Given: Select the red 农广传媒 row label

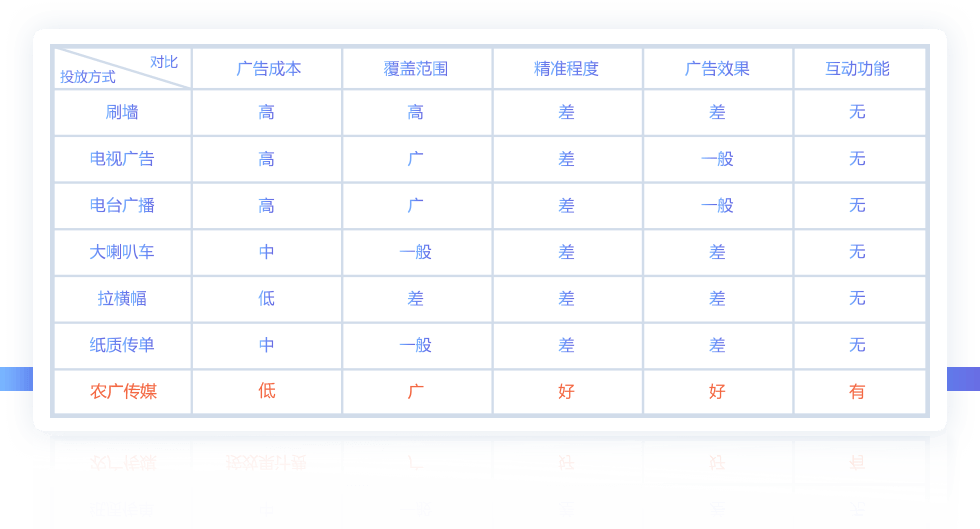Looking at the screenshot, I should (123, 391).
